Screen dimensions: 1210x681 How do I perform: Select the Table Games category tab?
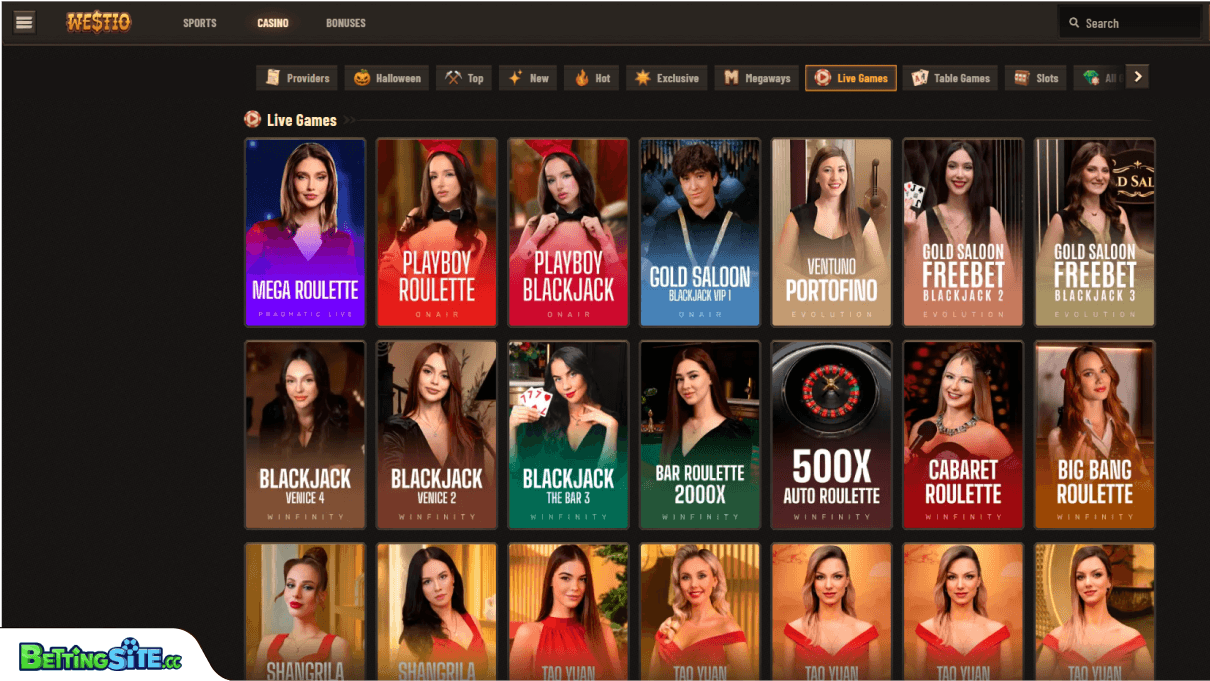coord(950,78)
